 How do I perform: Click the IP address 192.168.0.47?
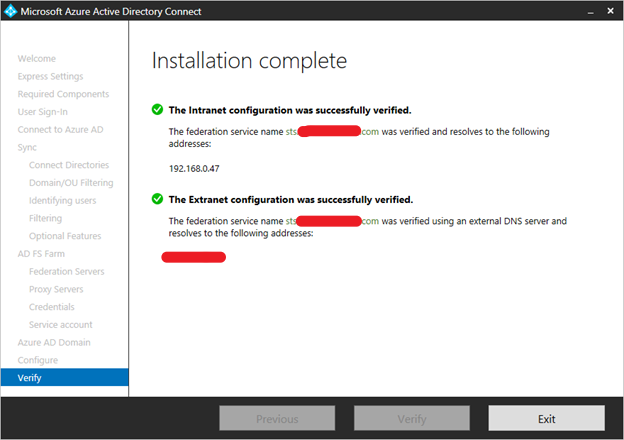click(x=194, y=169)
